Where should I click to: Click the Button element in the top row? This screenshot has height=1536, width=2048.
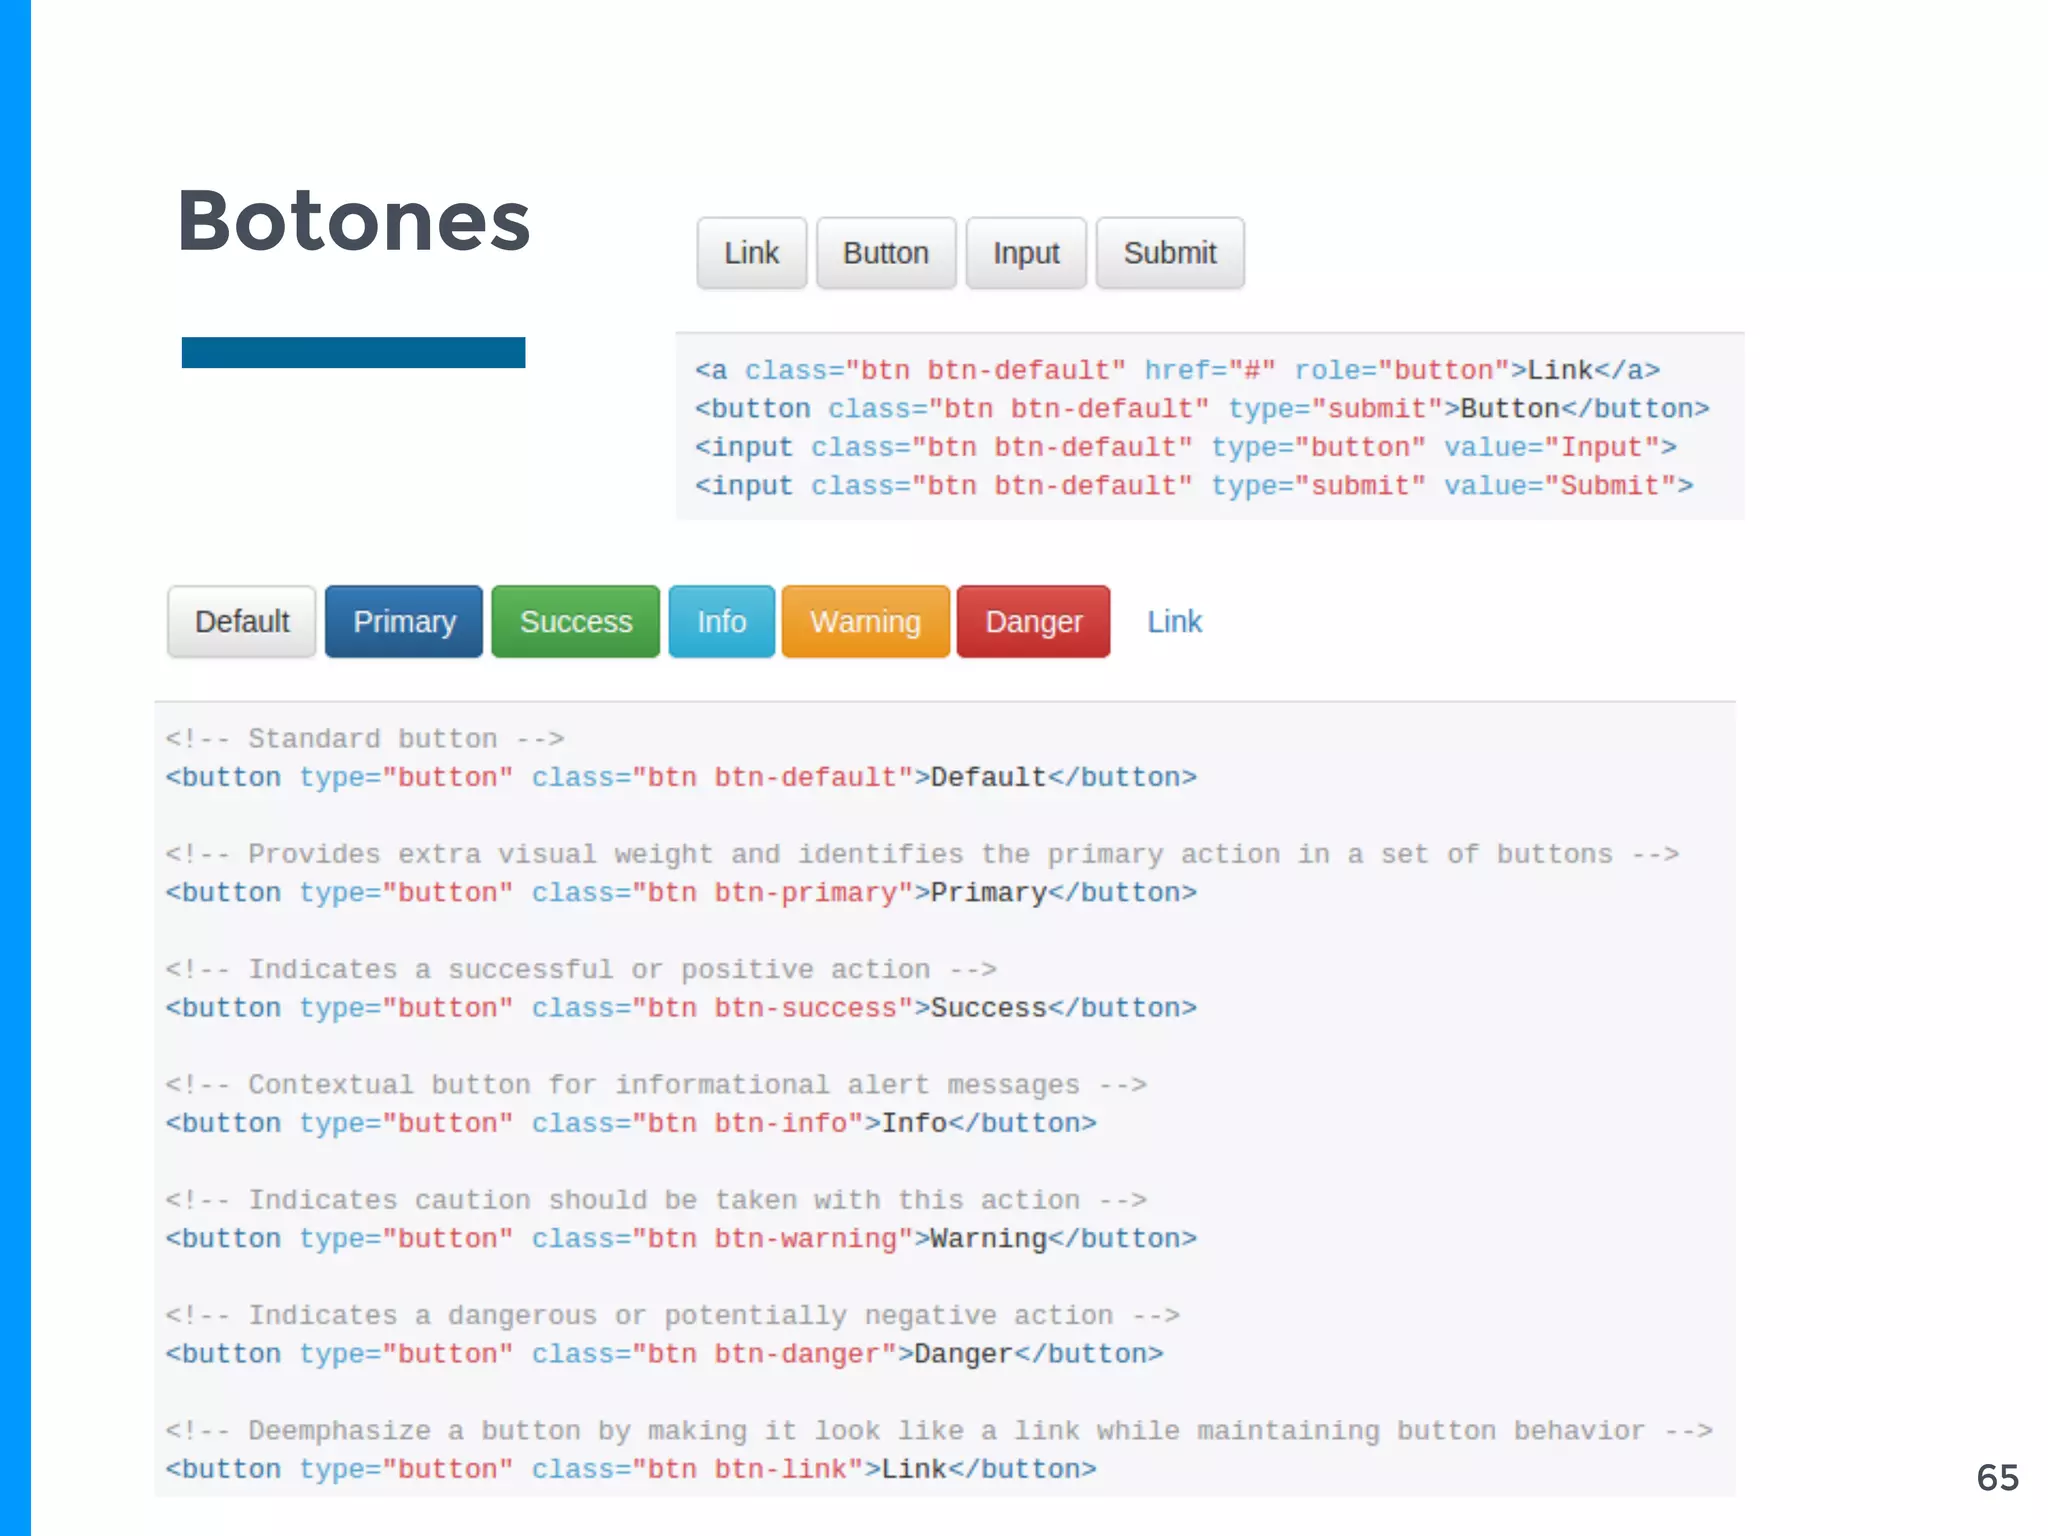(x=886, y=253)
